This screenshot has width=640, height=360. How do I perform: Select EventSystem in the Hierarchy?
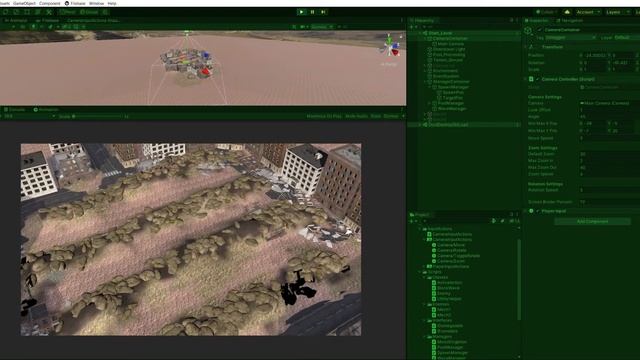(446, 76)
